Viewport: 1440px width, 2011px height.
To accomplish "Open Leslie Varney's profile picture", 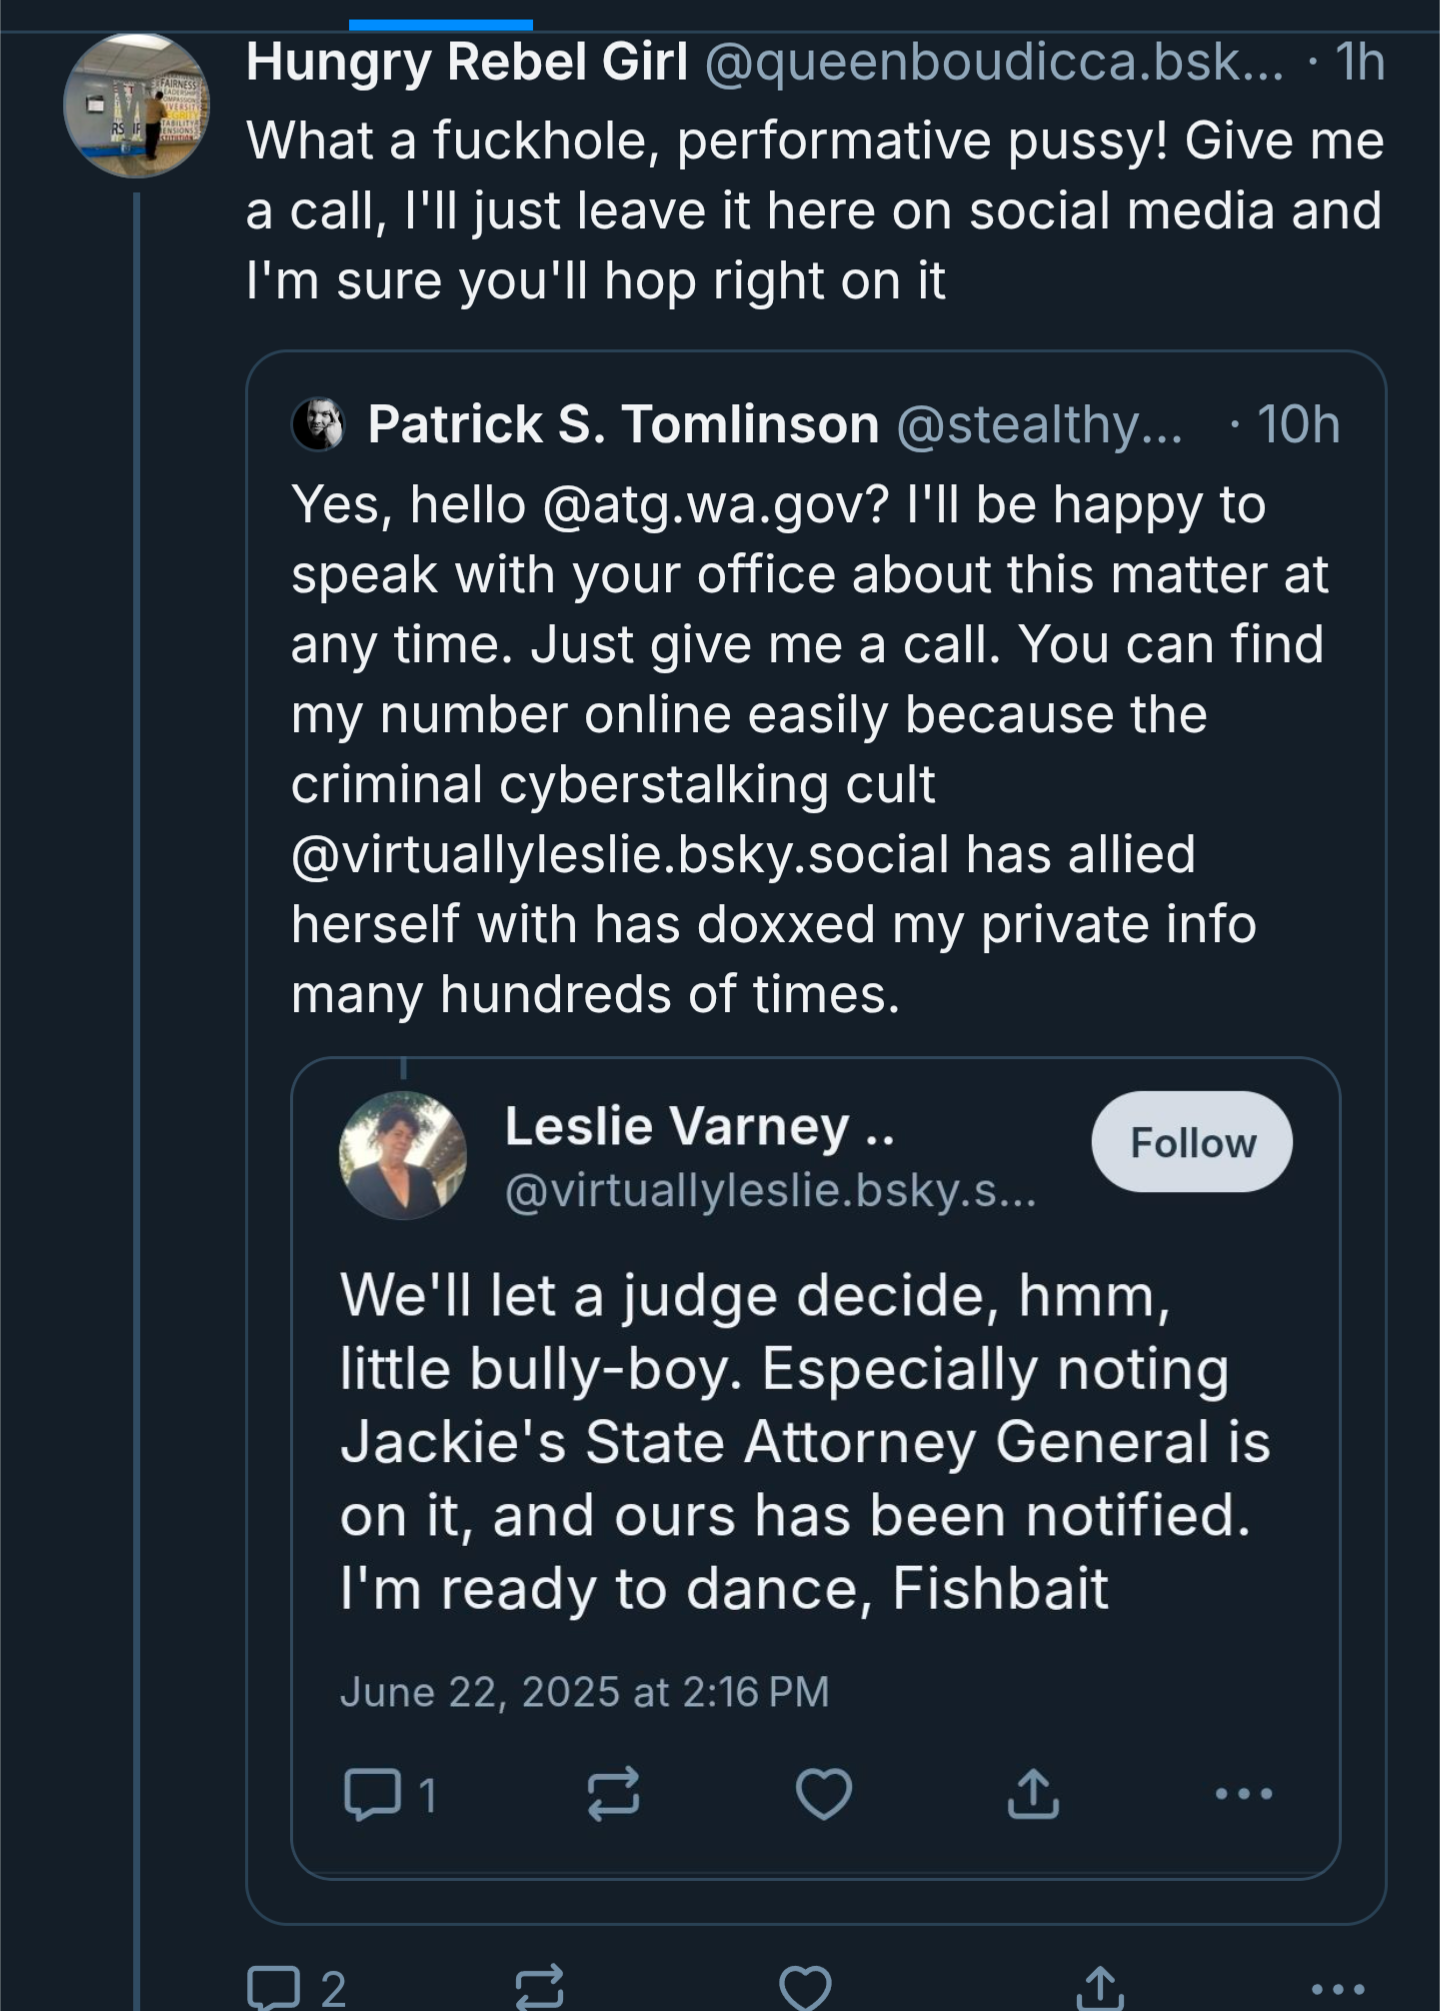I will click(403, 1155).
